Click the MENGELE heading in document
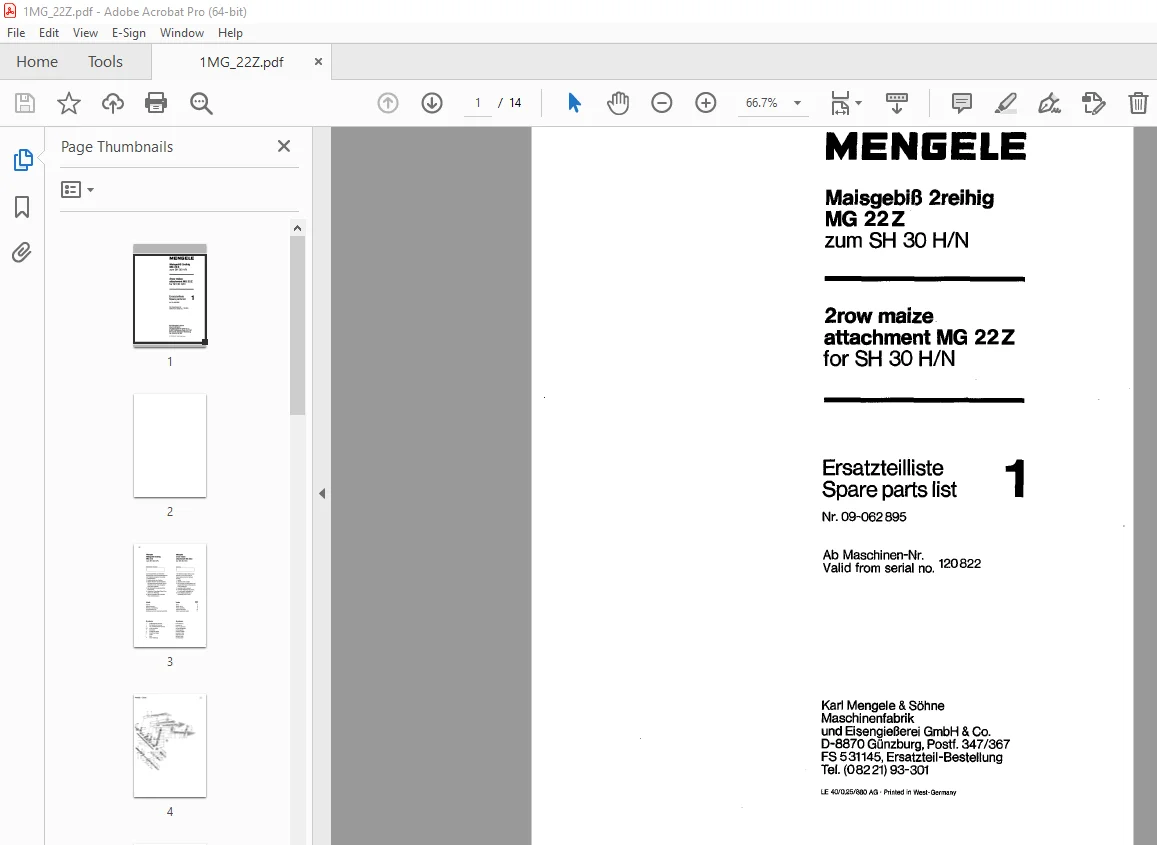 point(926,146)
